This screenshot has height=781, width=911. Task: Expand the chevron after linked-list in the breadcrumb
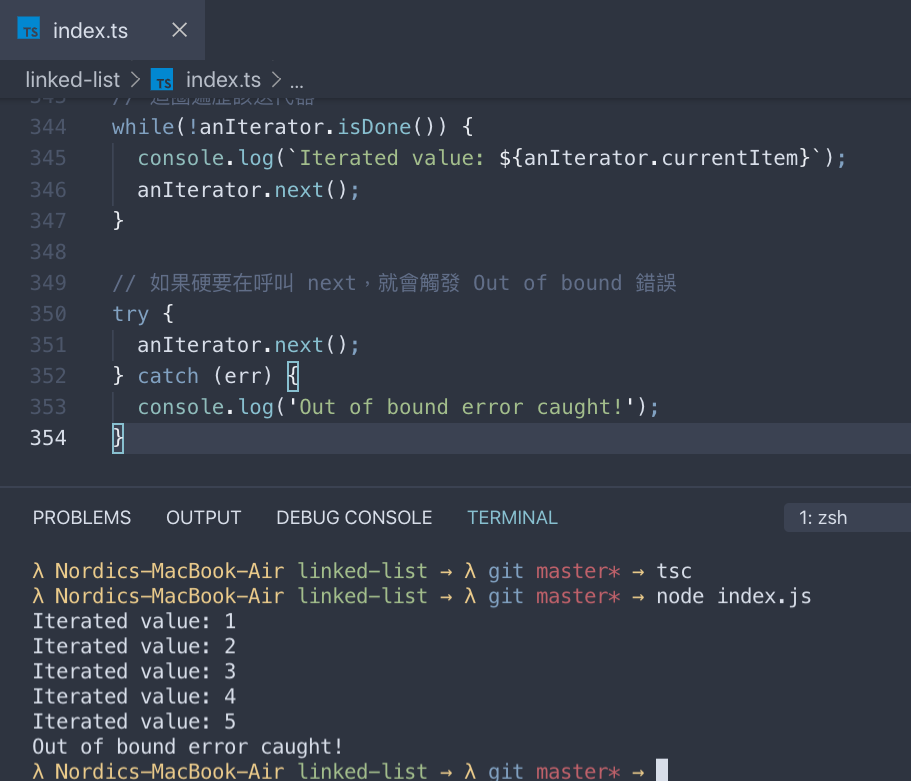point(135,80)
